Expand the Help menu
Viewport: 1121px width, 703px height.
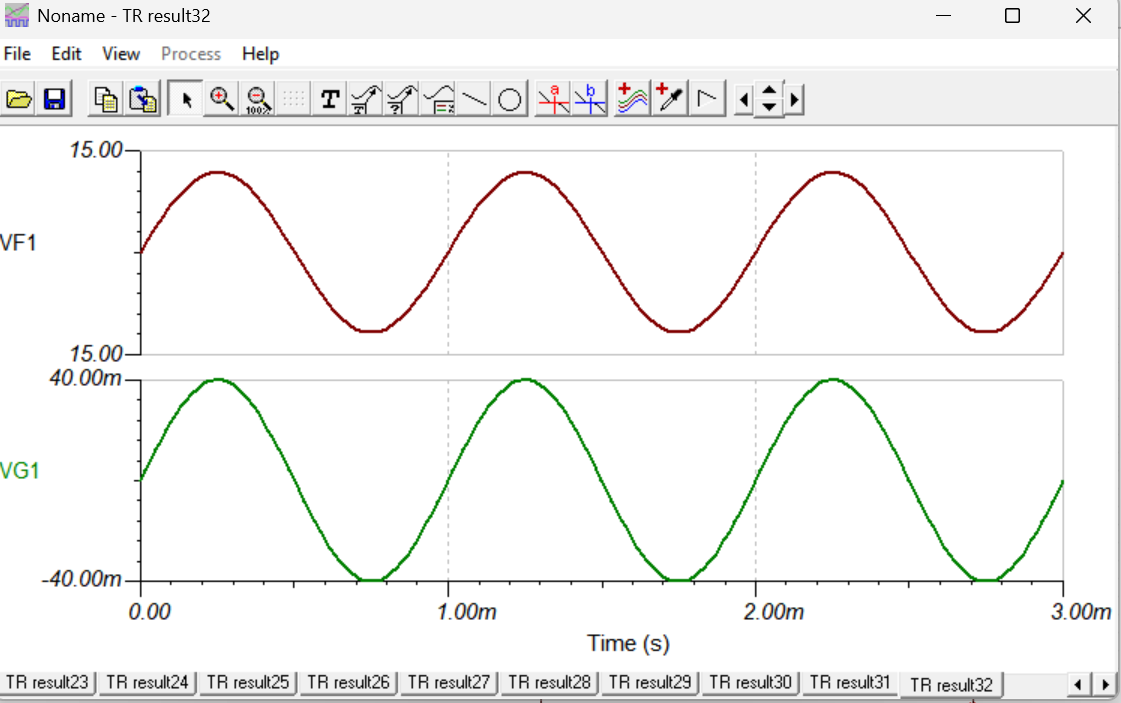(260, 54)
